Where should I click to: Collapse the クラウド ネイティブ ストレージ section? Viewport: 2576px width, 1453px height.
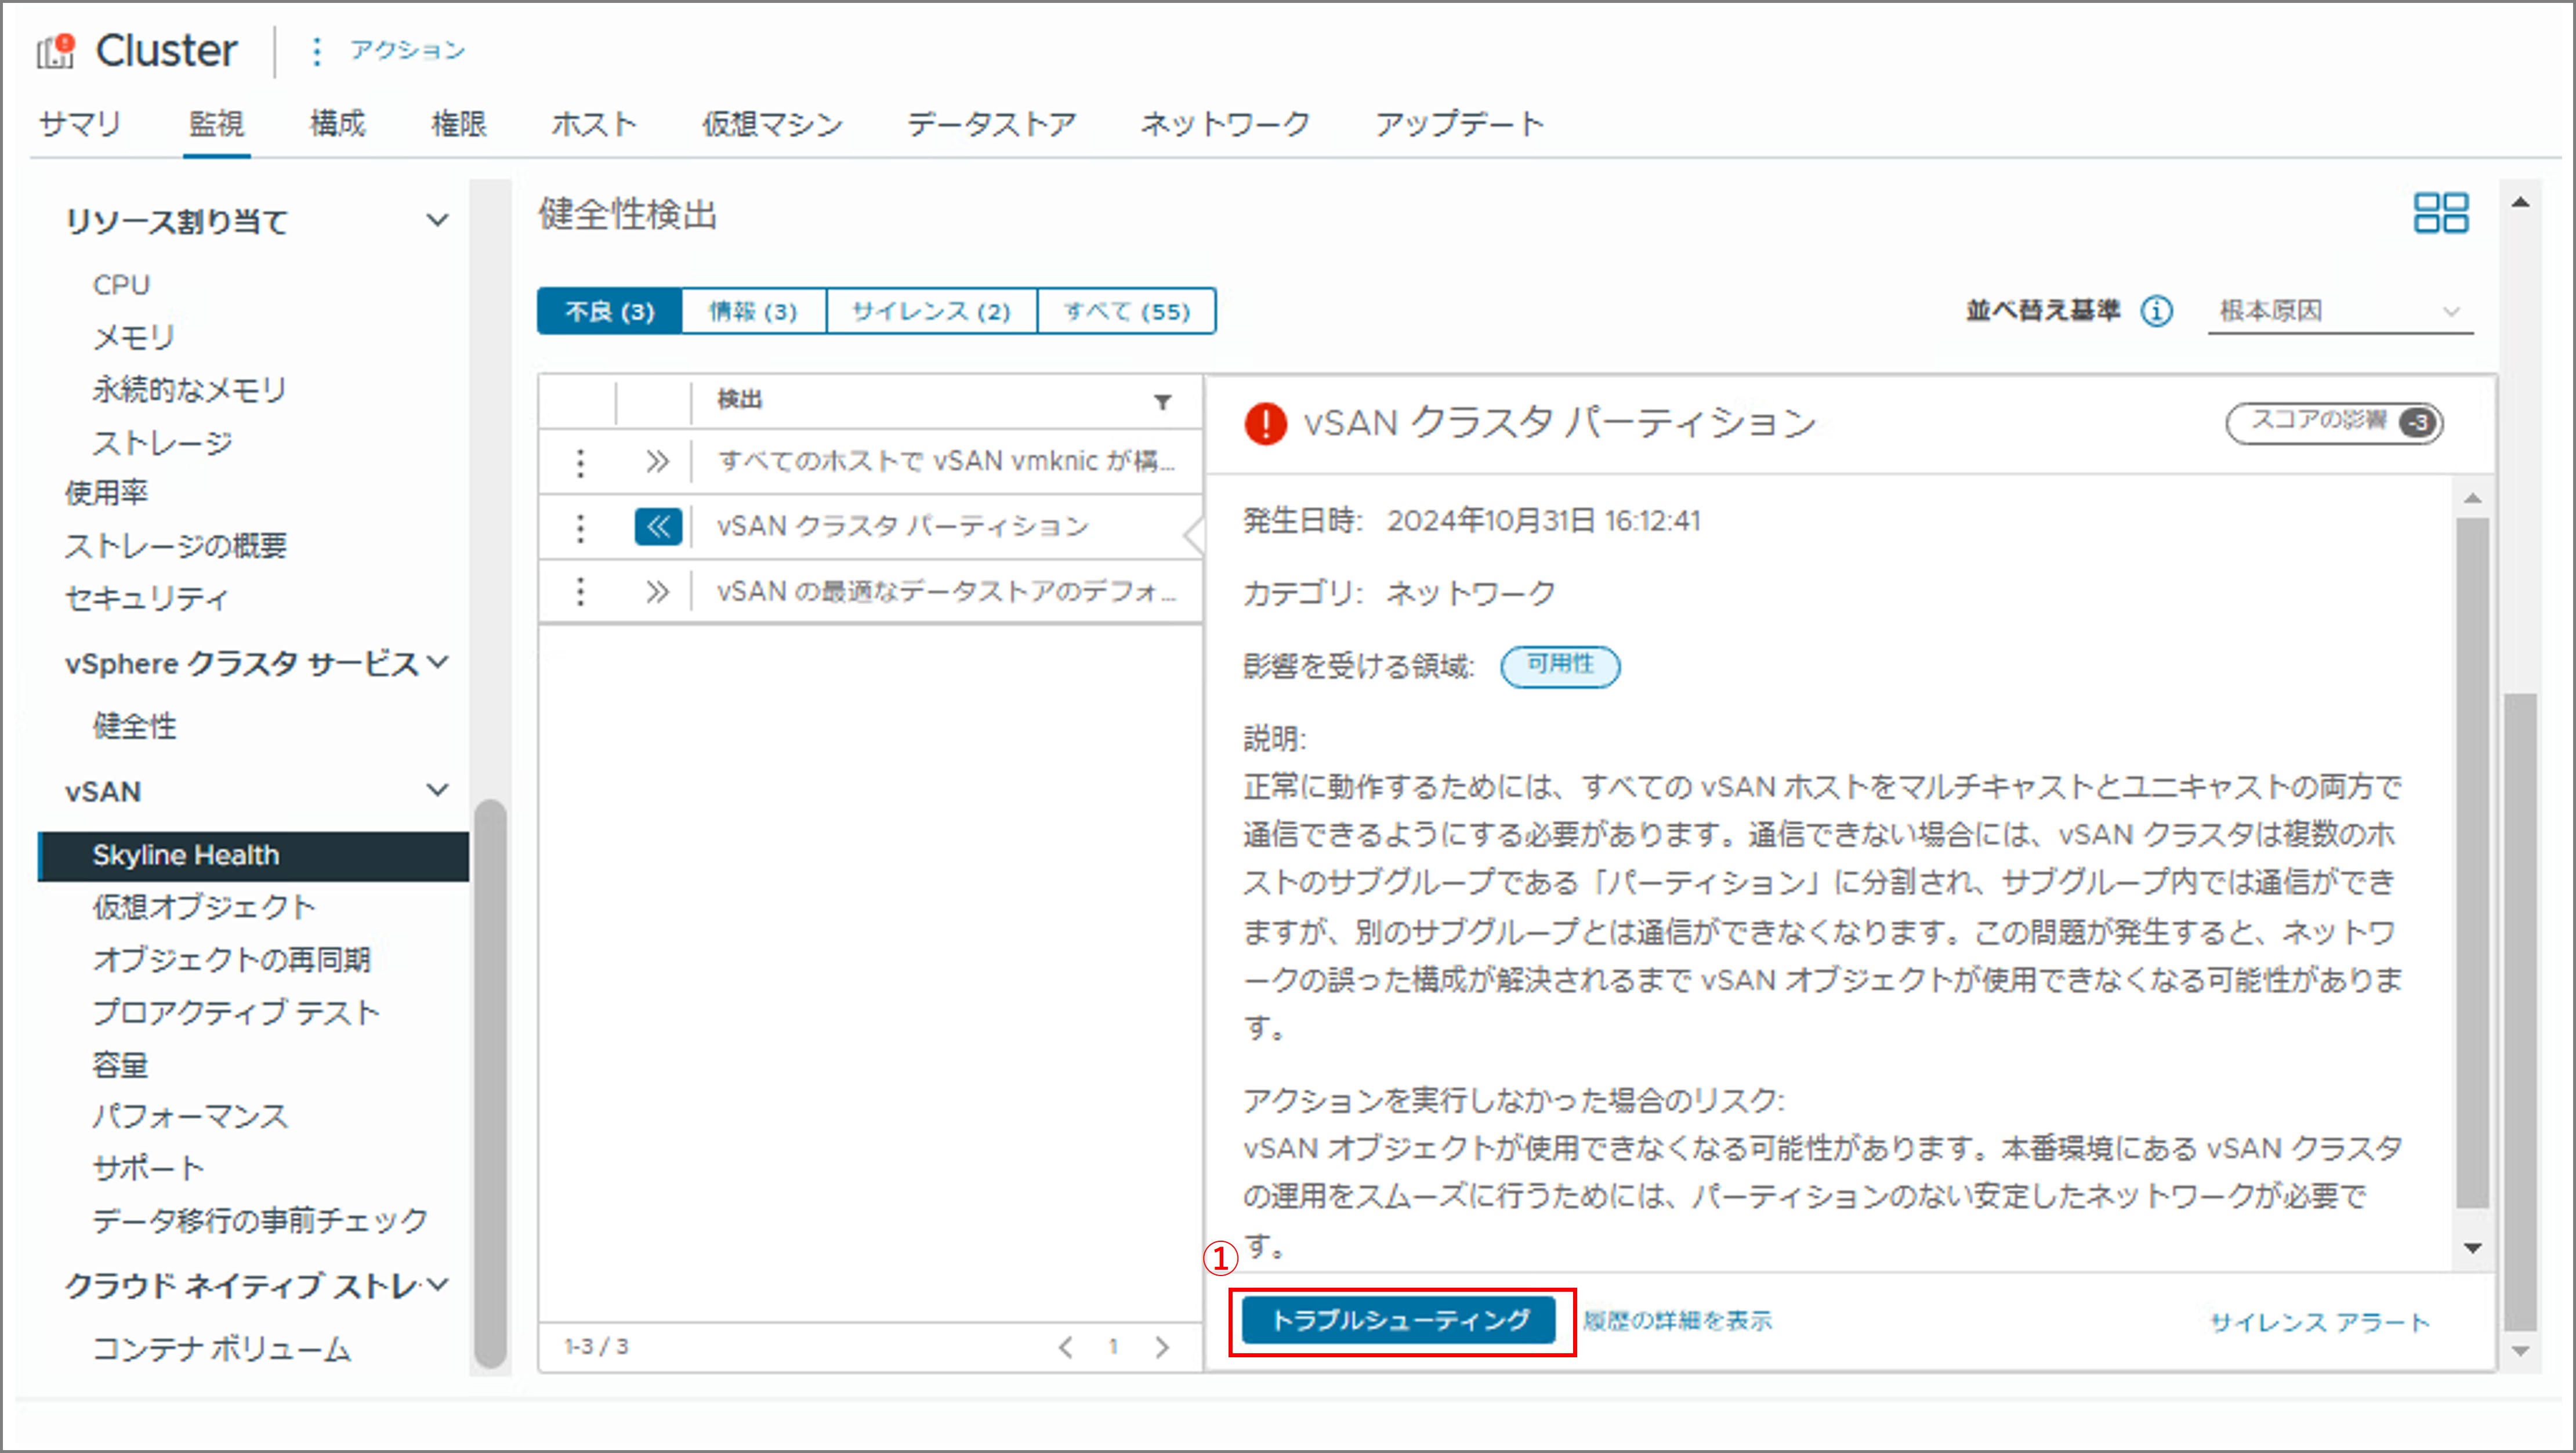(x=437, y=1284)
